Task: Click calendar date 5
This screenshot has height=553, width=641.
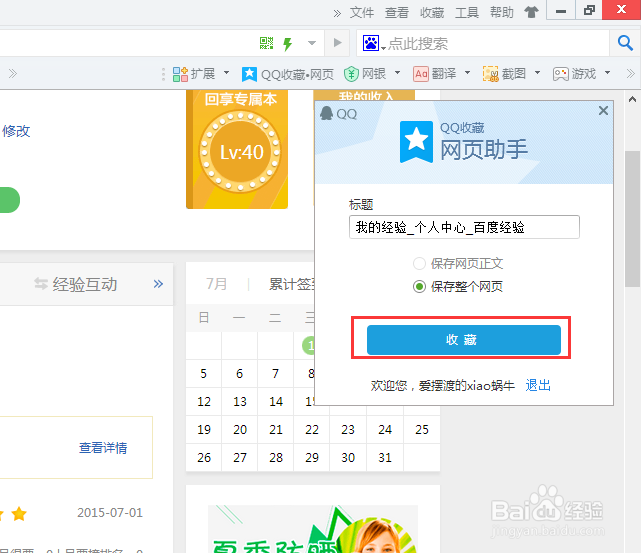Action: pos(204,374)
